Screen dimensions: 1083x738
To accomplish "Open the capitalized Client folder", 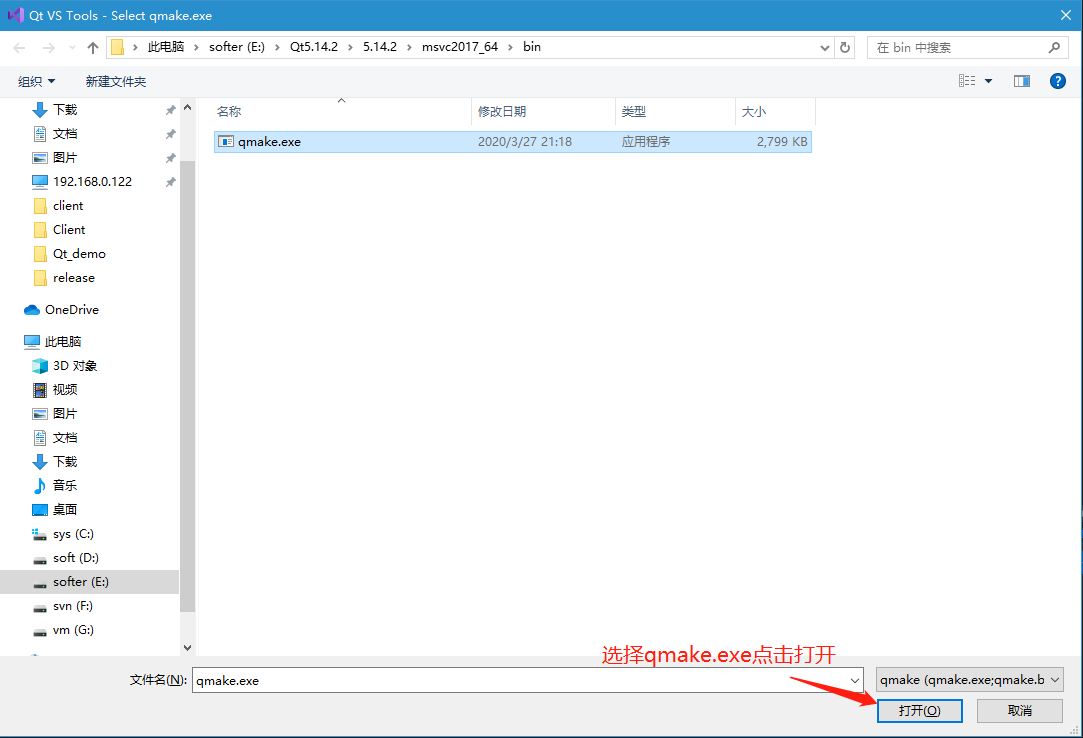I will pyautogui.click(x=69, y=230).
